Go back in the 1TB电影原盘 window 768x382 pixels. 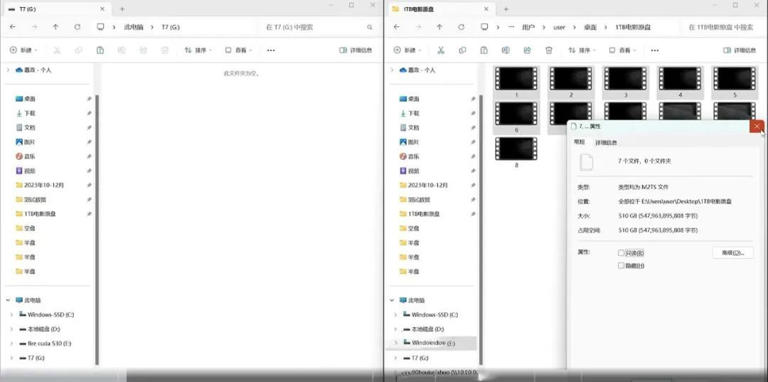(397, 27)
